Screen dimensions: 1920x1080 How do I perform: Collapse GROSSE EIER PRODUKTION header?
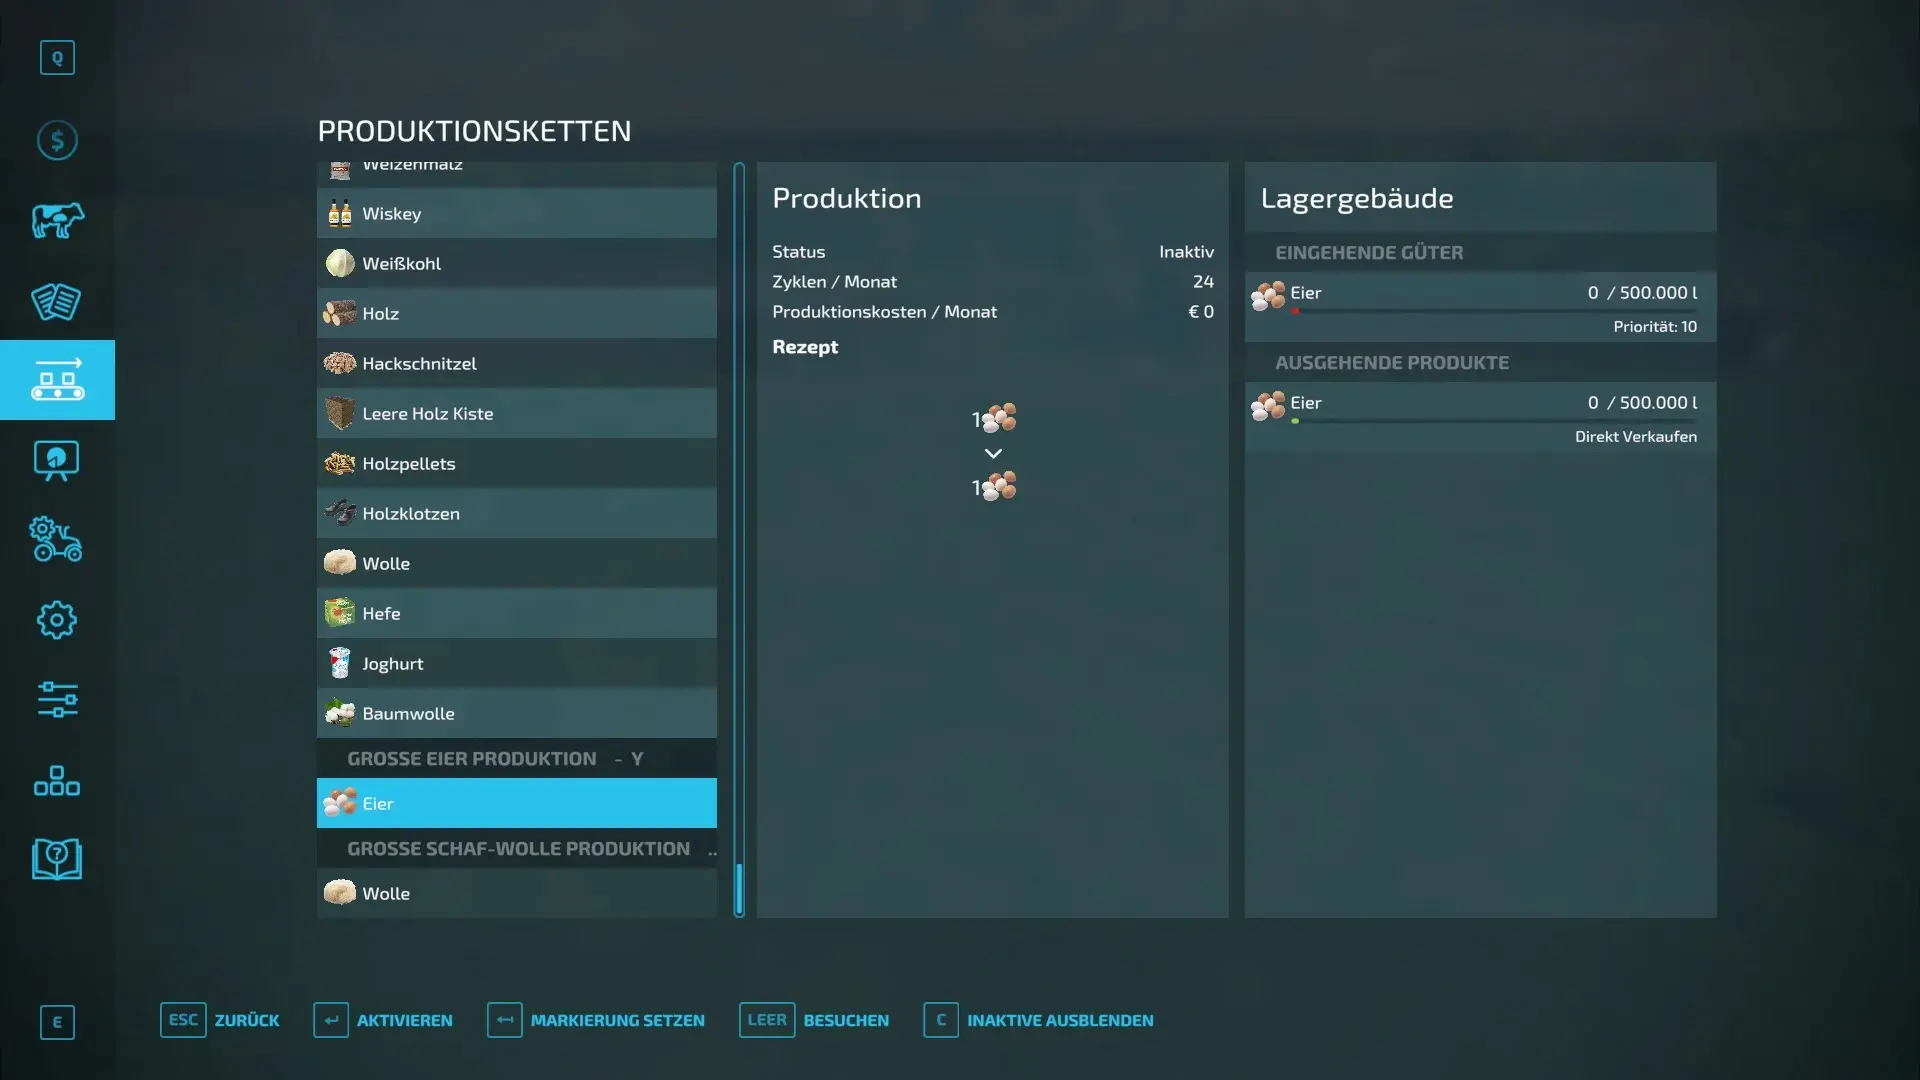pos(517,758)
